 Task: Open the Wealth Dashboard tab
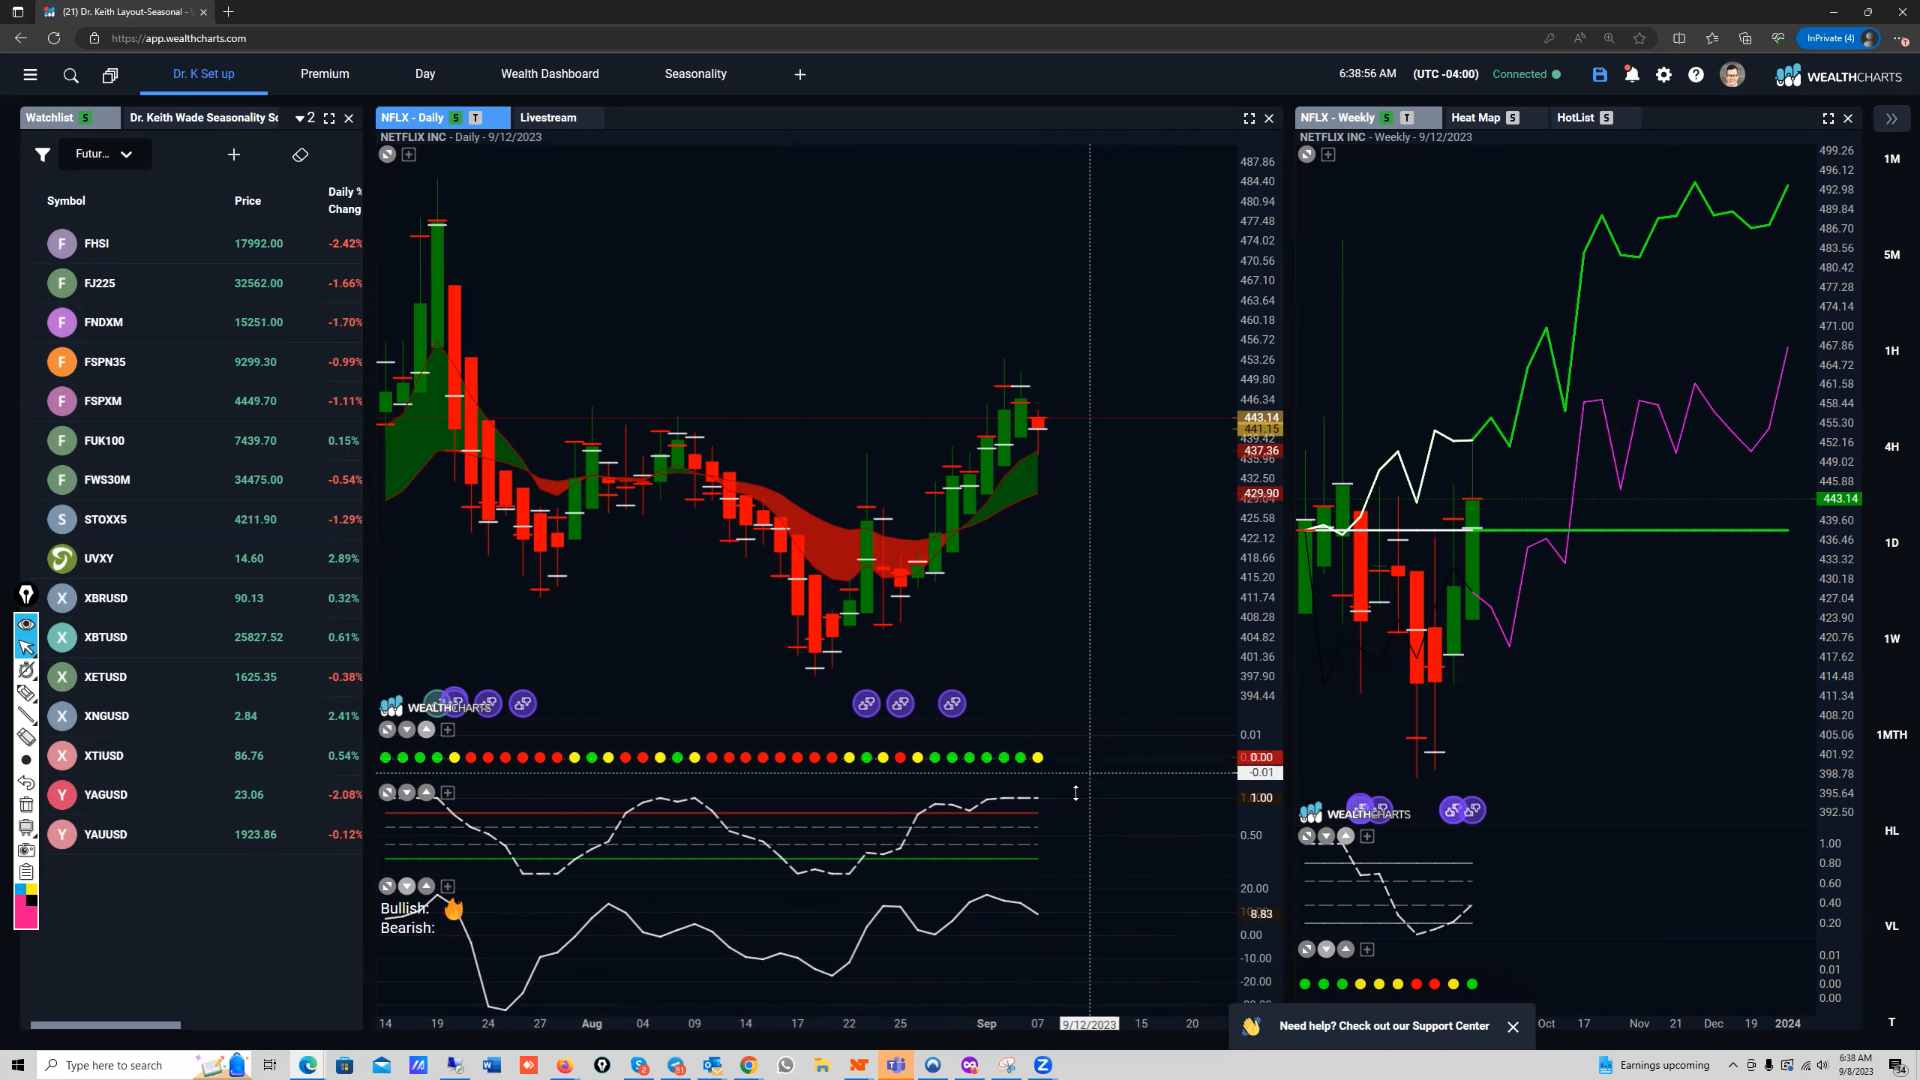(550, 74)
